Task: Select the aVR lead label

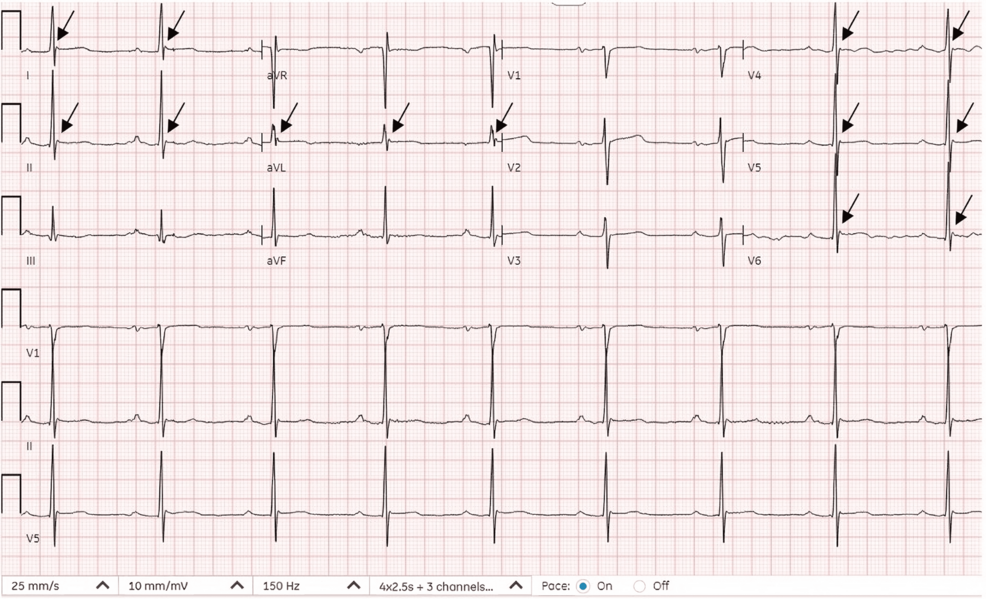Action: point(276,76)
